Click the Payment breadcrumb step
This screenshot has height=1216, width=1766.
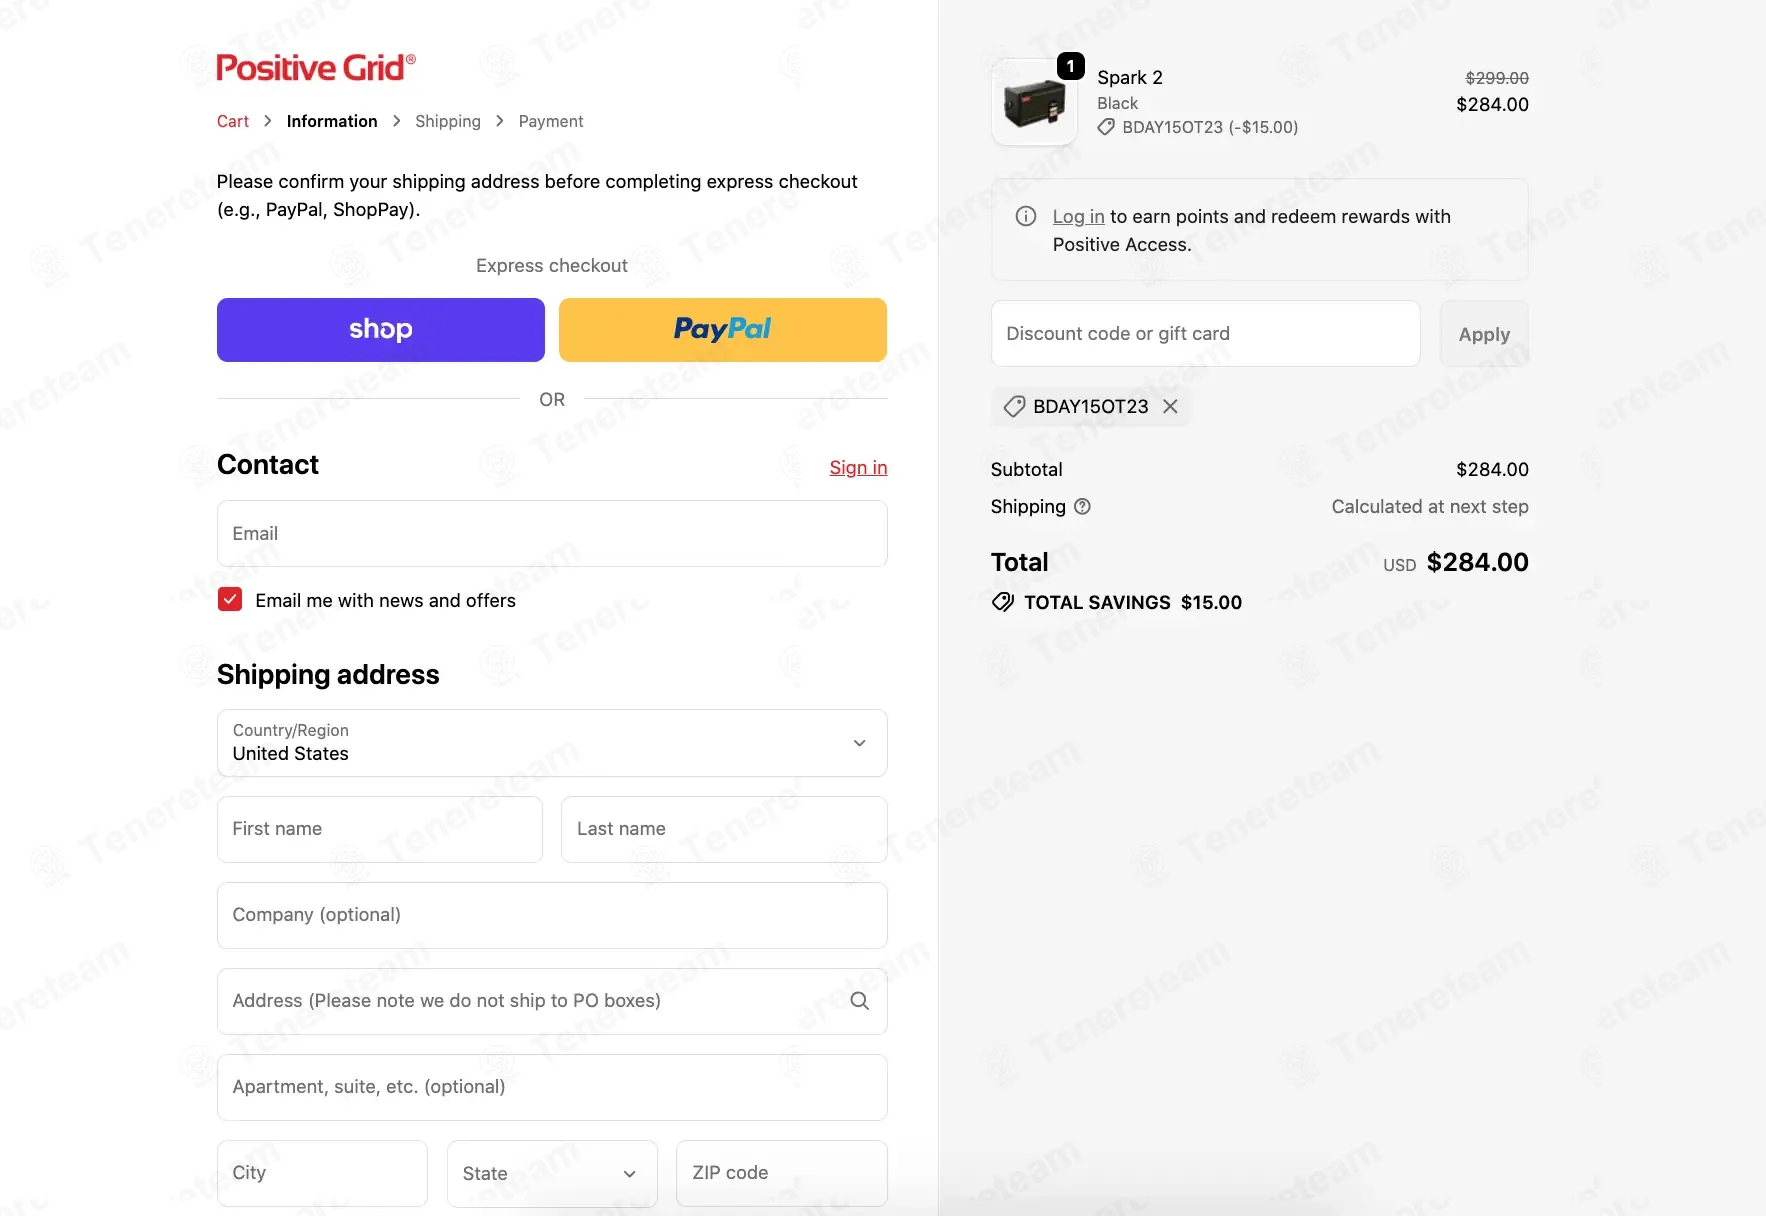(551, 121)
